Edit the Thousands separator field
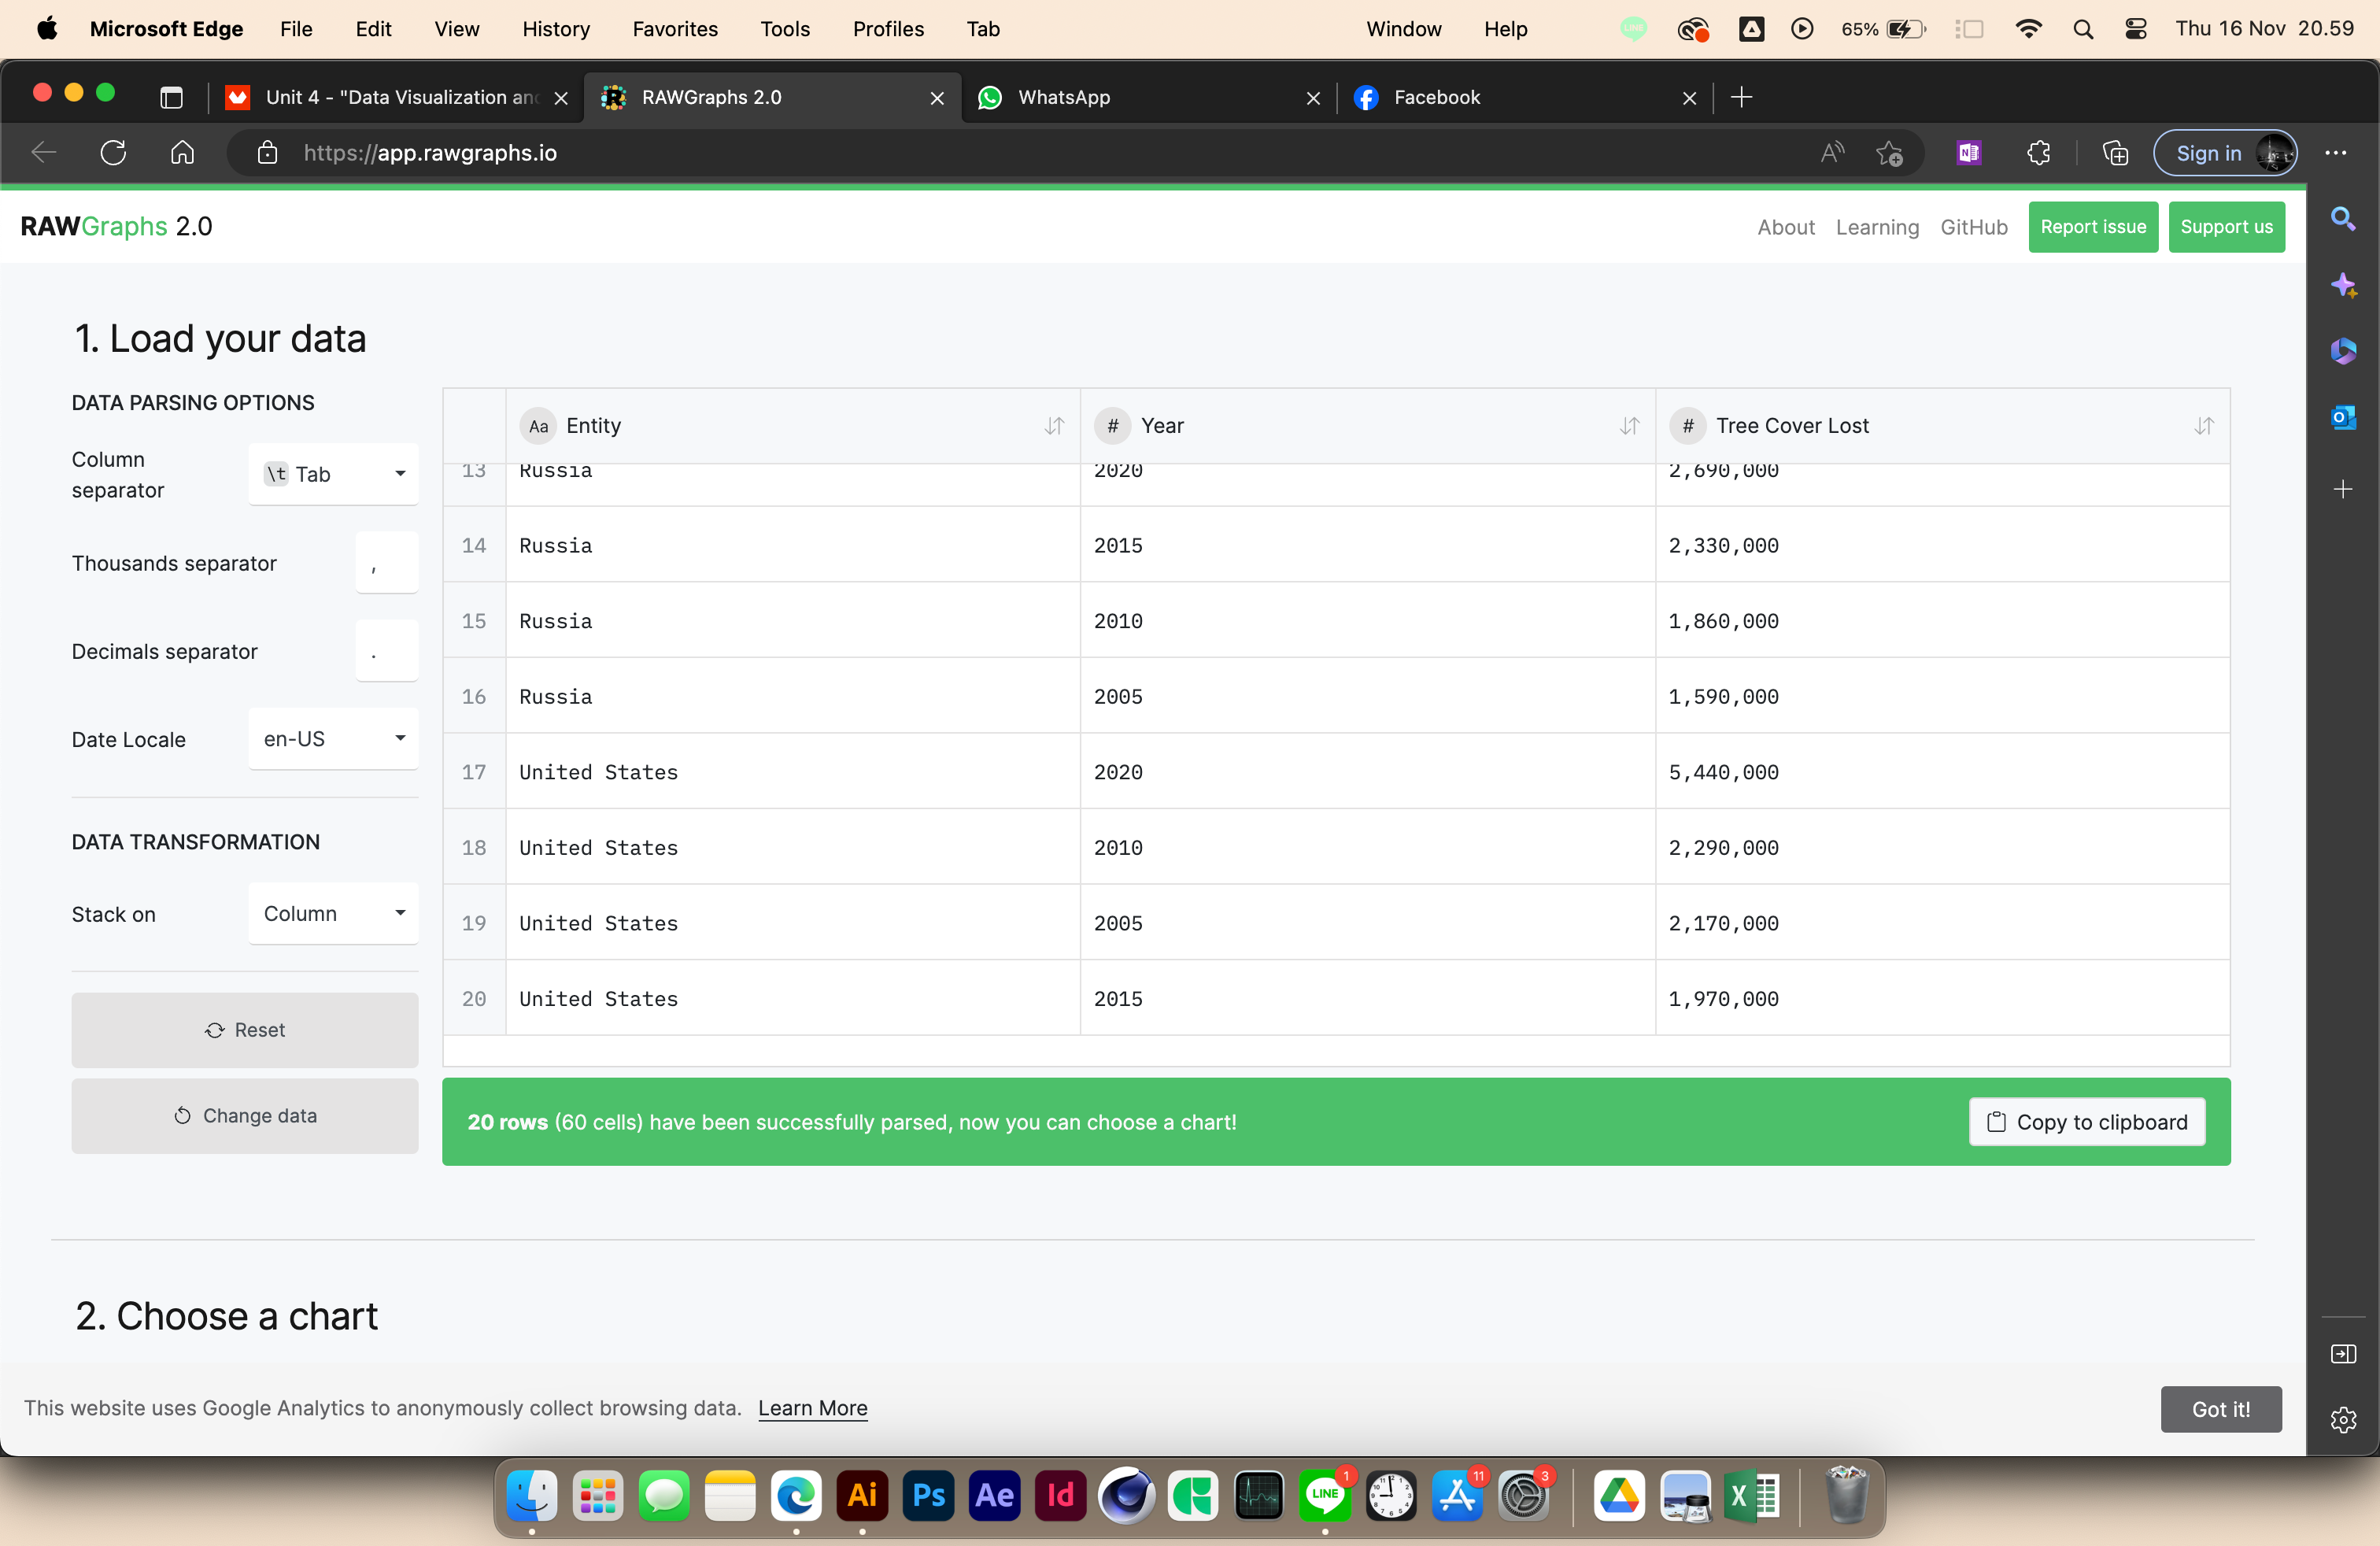Image resolution: width=2380 pixels, height=1546 pixels. click(387, 563)
